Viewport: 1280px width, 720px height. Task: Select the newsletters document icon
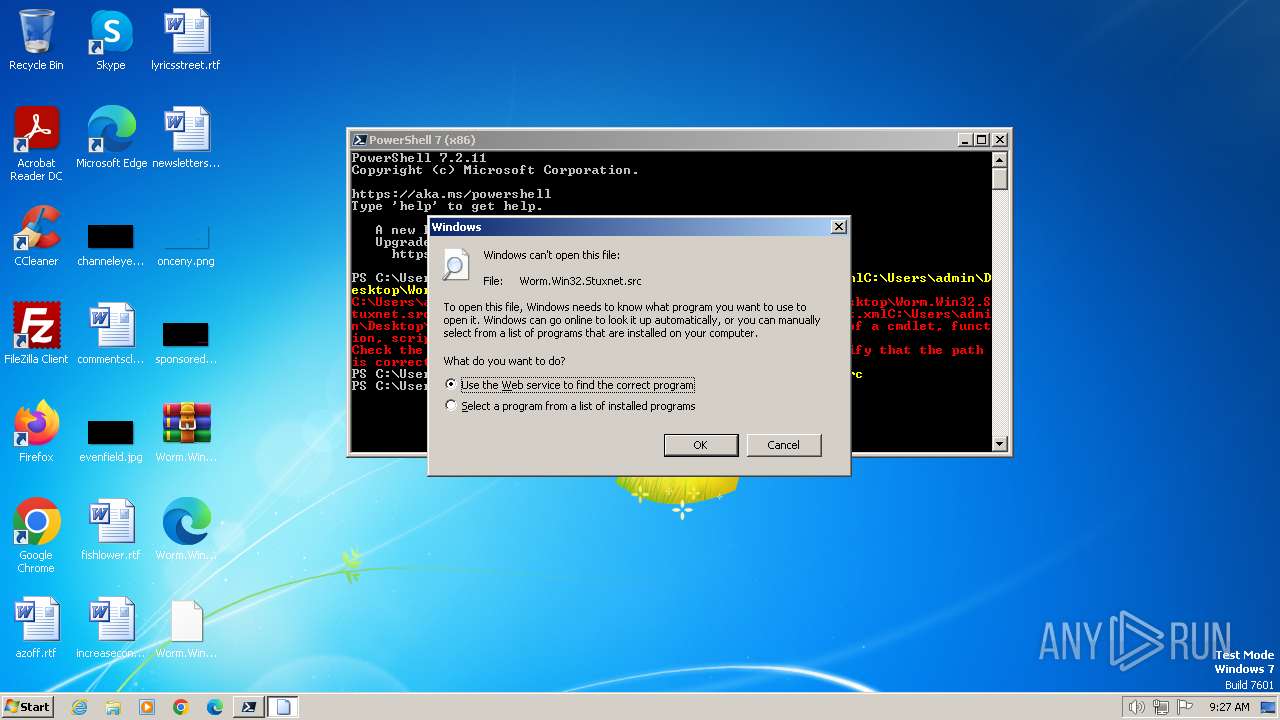[186, 138]
